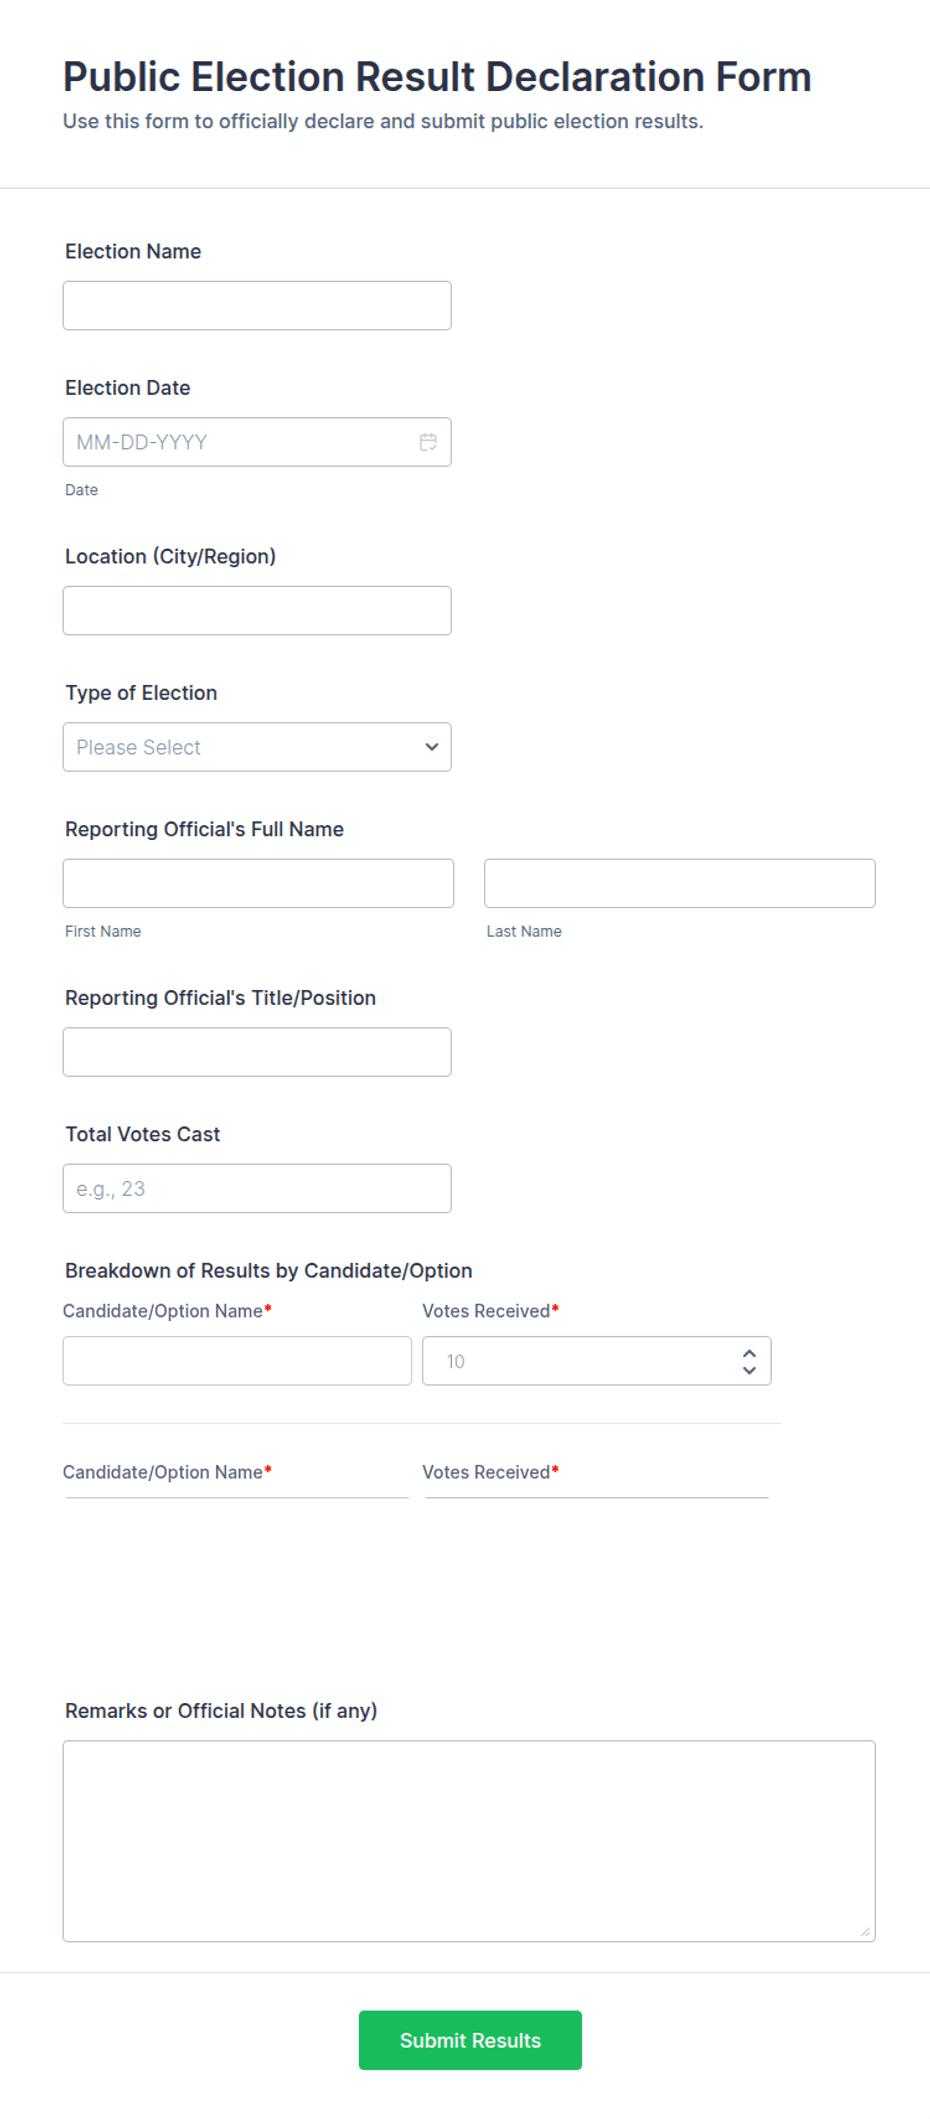Viewport: 930px width, 2119px height.
Task: Decrease Votes Received with the down arrow
Action: tap(749, 1370)
